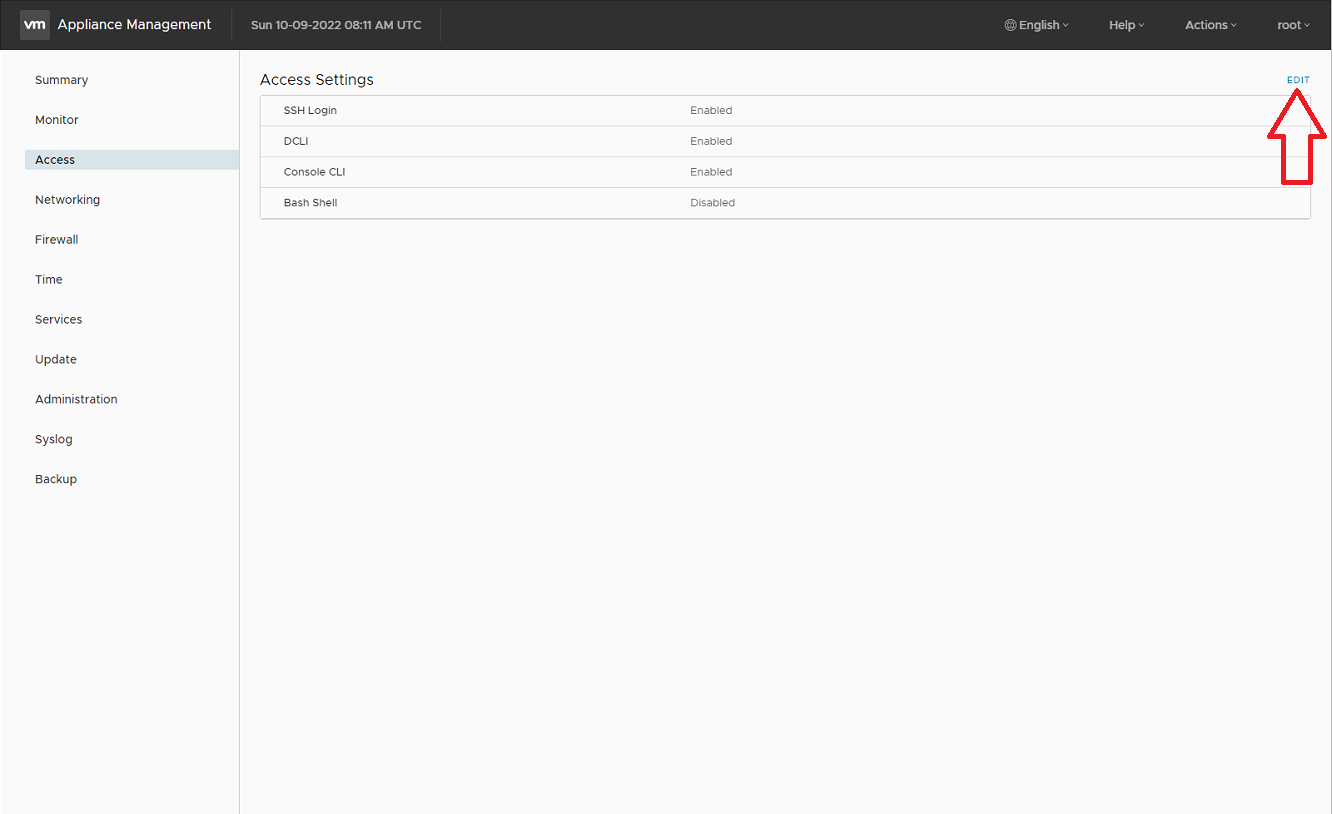Image resolution: width=1333 pixels, height=814 pixels.
Task: Go to the Summary page
Action: tap(62, 80)
